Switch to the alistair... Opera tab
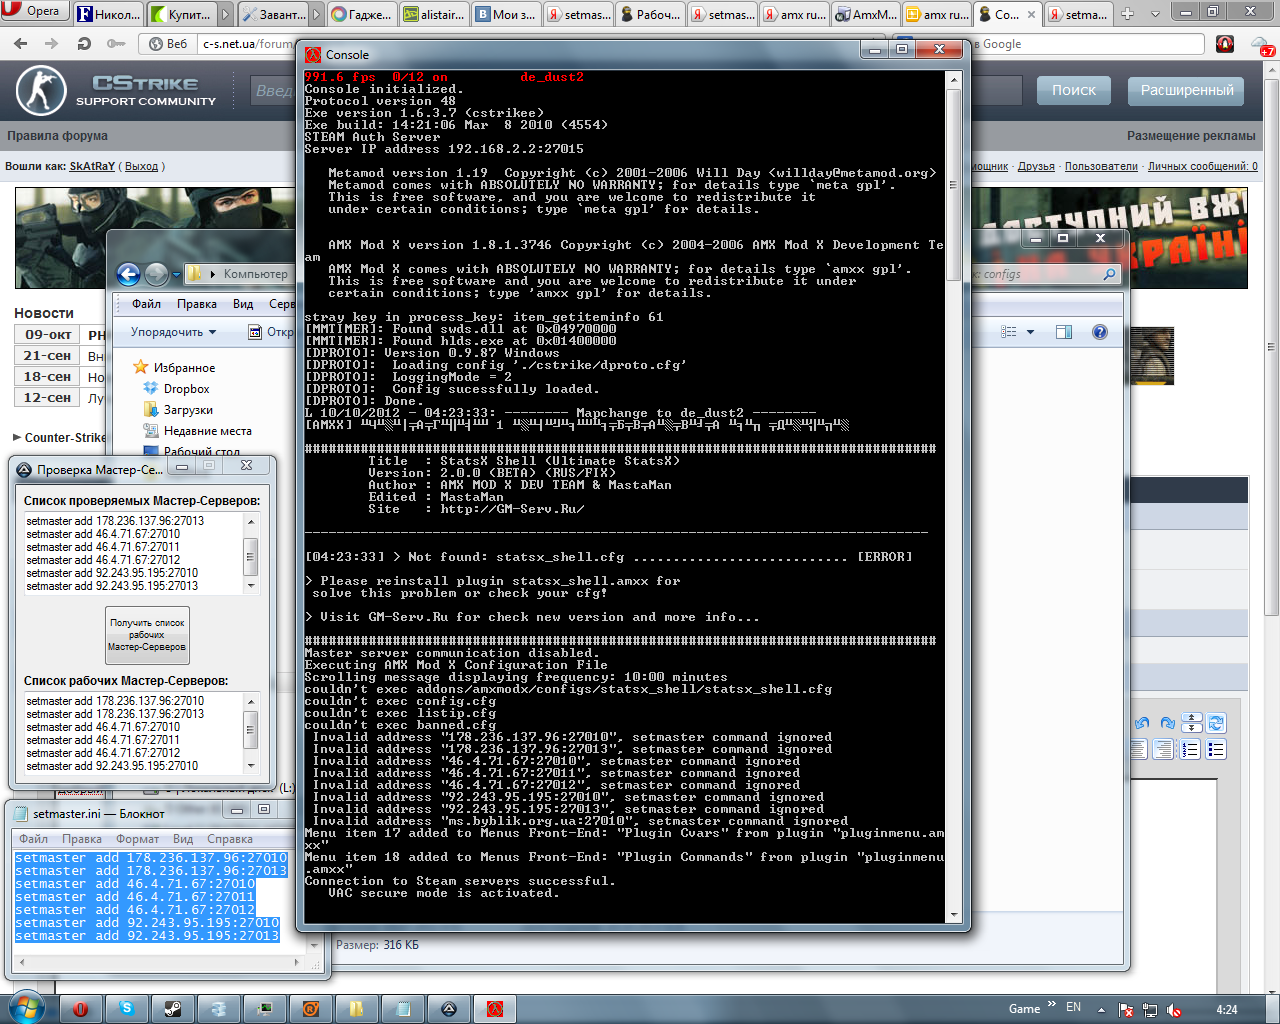The height and width of the screenshot is (1024, 1280). point(433,14)
